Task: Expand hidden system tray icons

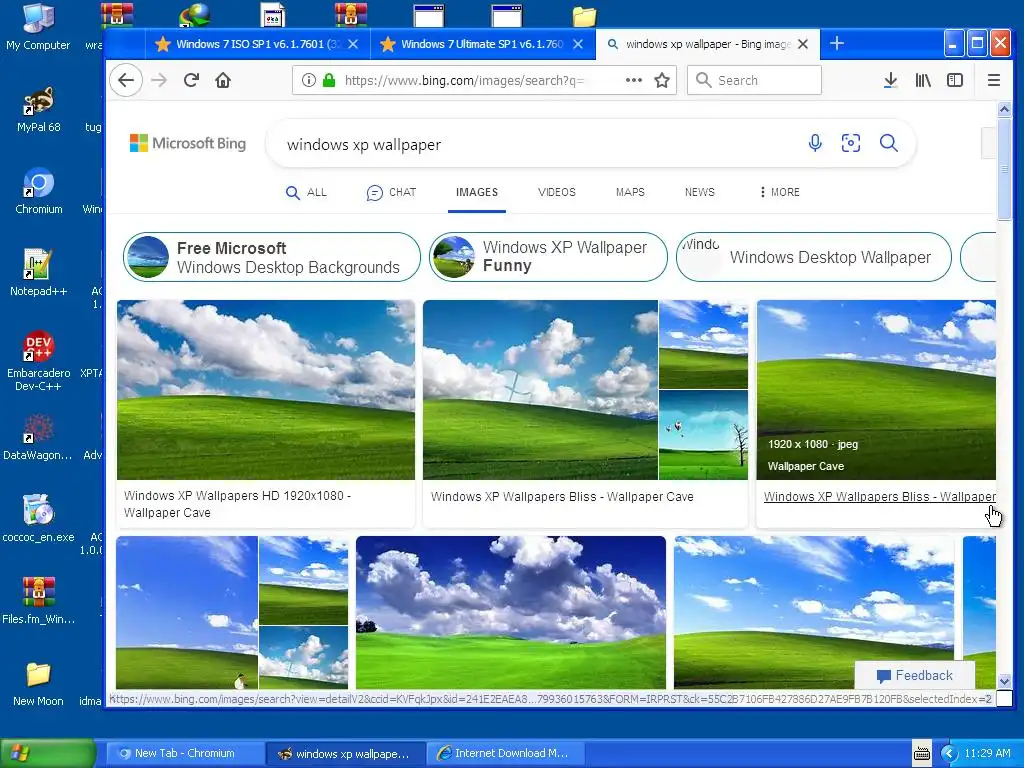Action: tap(948, 754)
